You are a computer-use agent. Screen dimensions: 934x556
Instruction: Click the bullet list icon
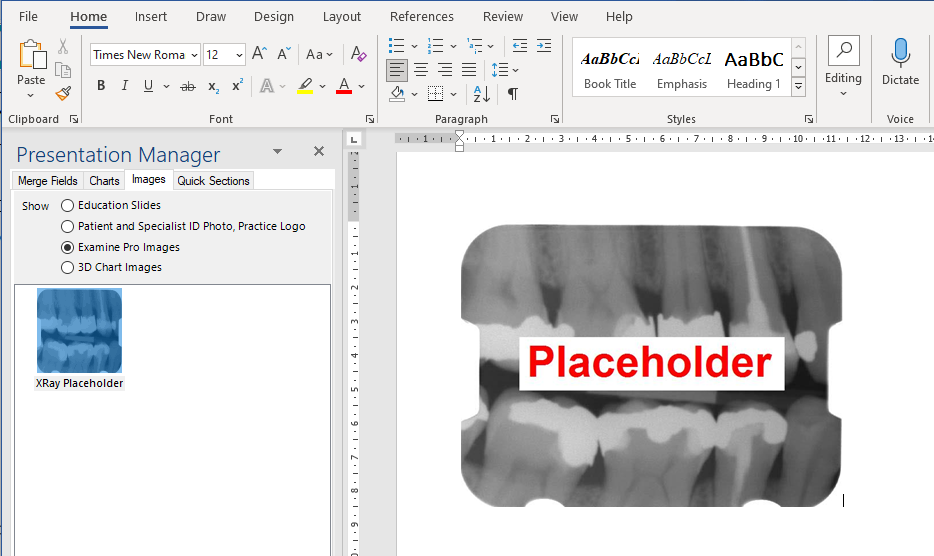396,45
